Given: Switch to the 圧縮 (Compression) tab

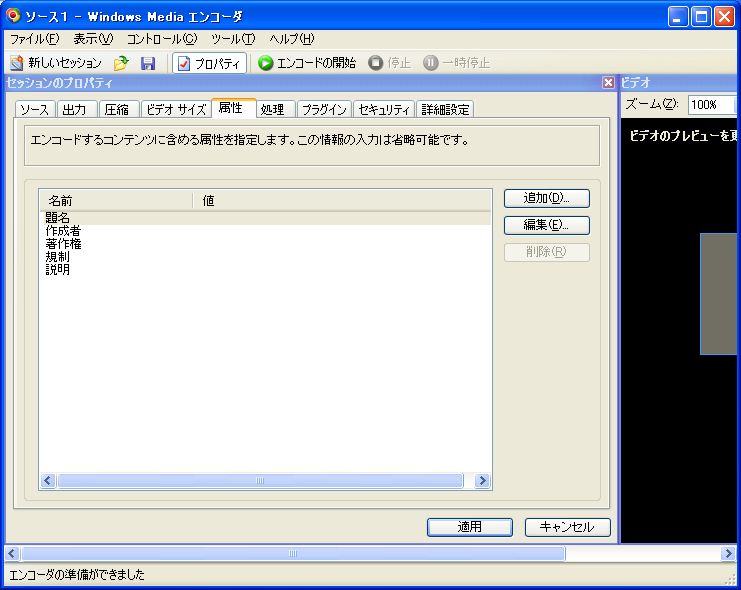Looking at the screenshot, I should [116, 110].
